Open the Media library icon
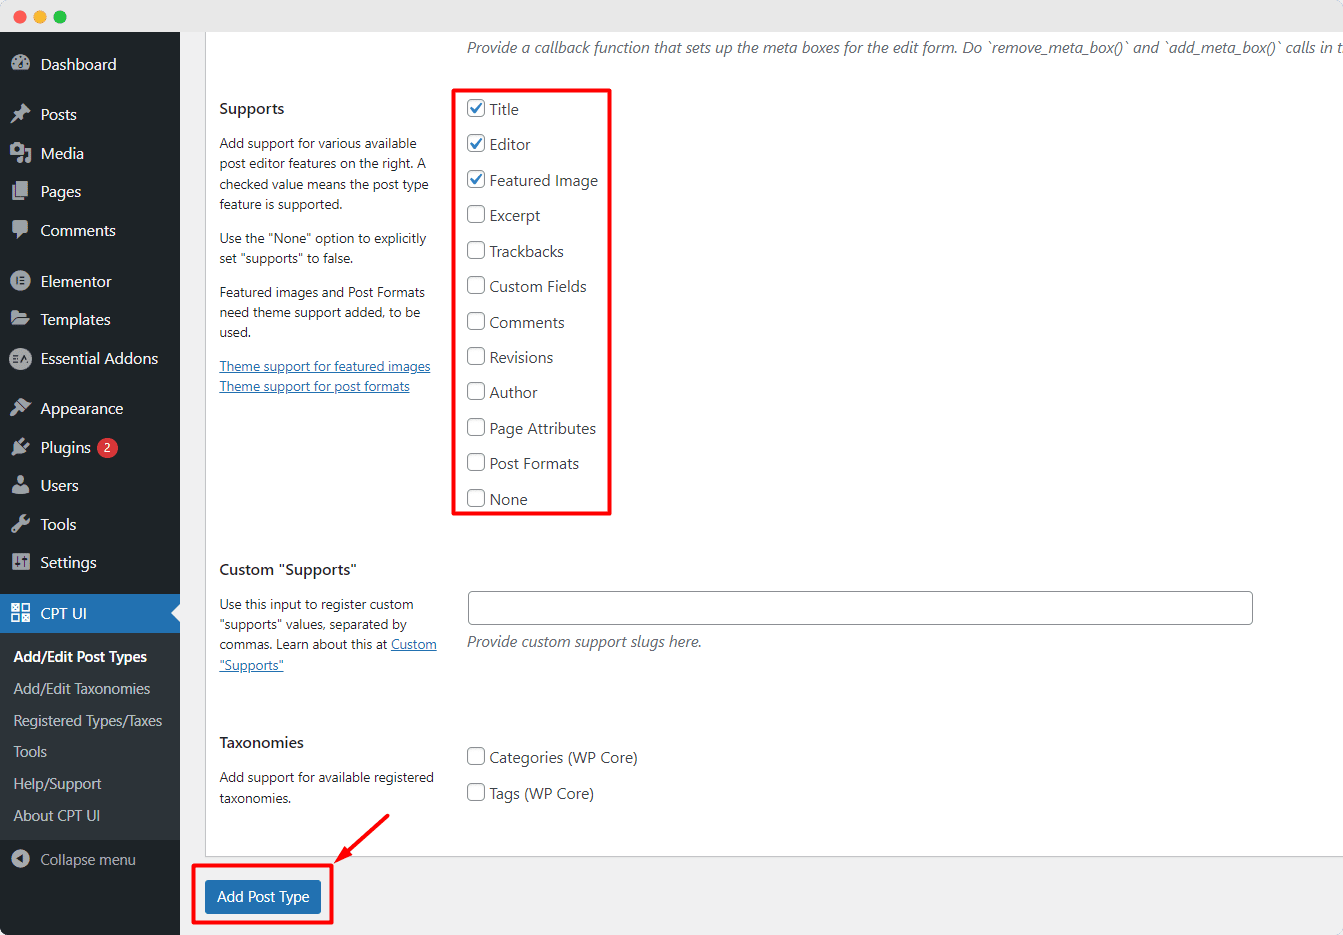1343x935 pixels. (22, 153)
